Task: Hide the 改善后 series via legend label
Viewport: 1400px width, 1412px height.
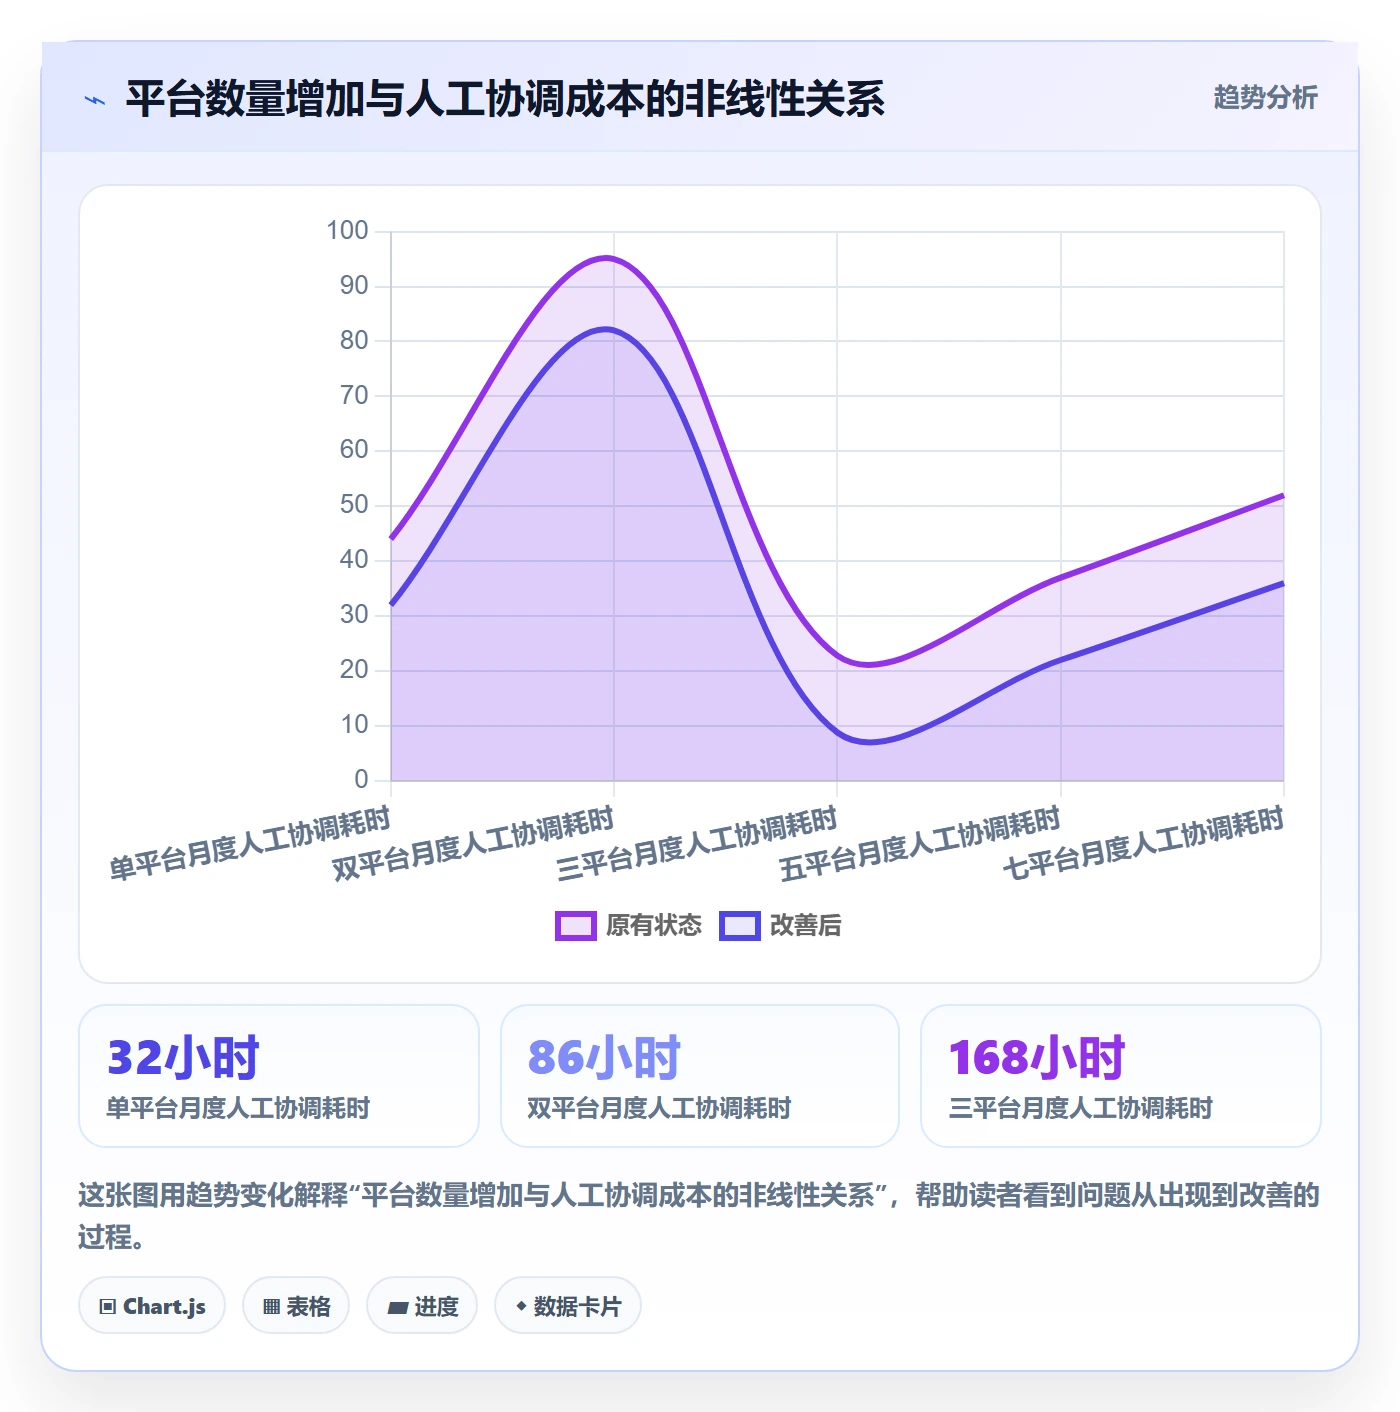Action: [805, 926]
